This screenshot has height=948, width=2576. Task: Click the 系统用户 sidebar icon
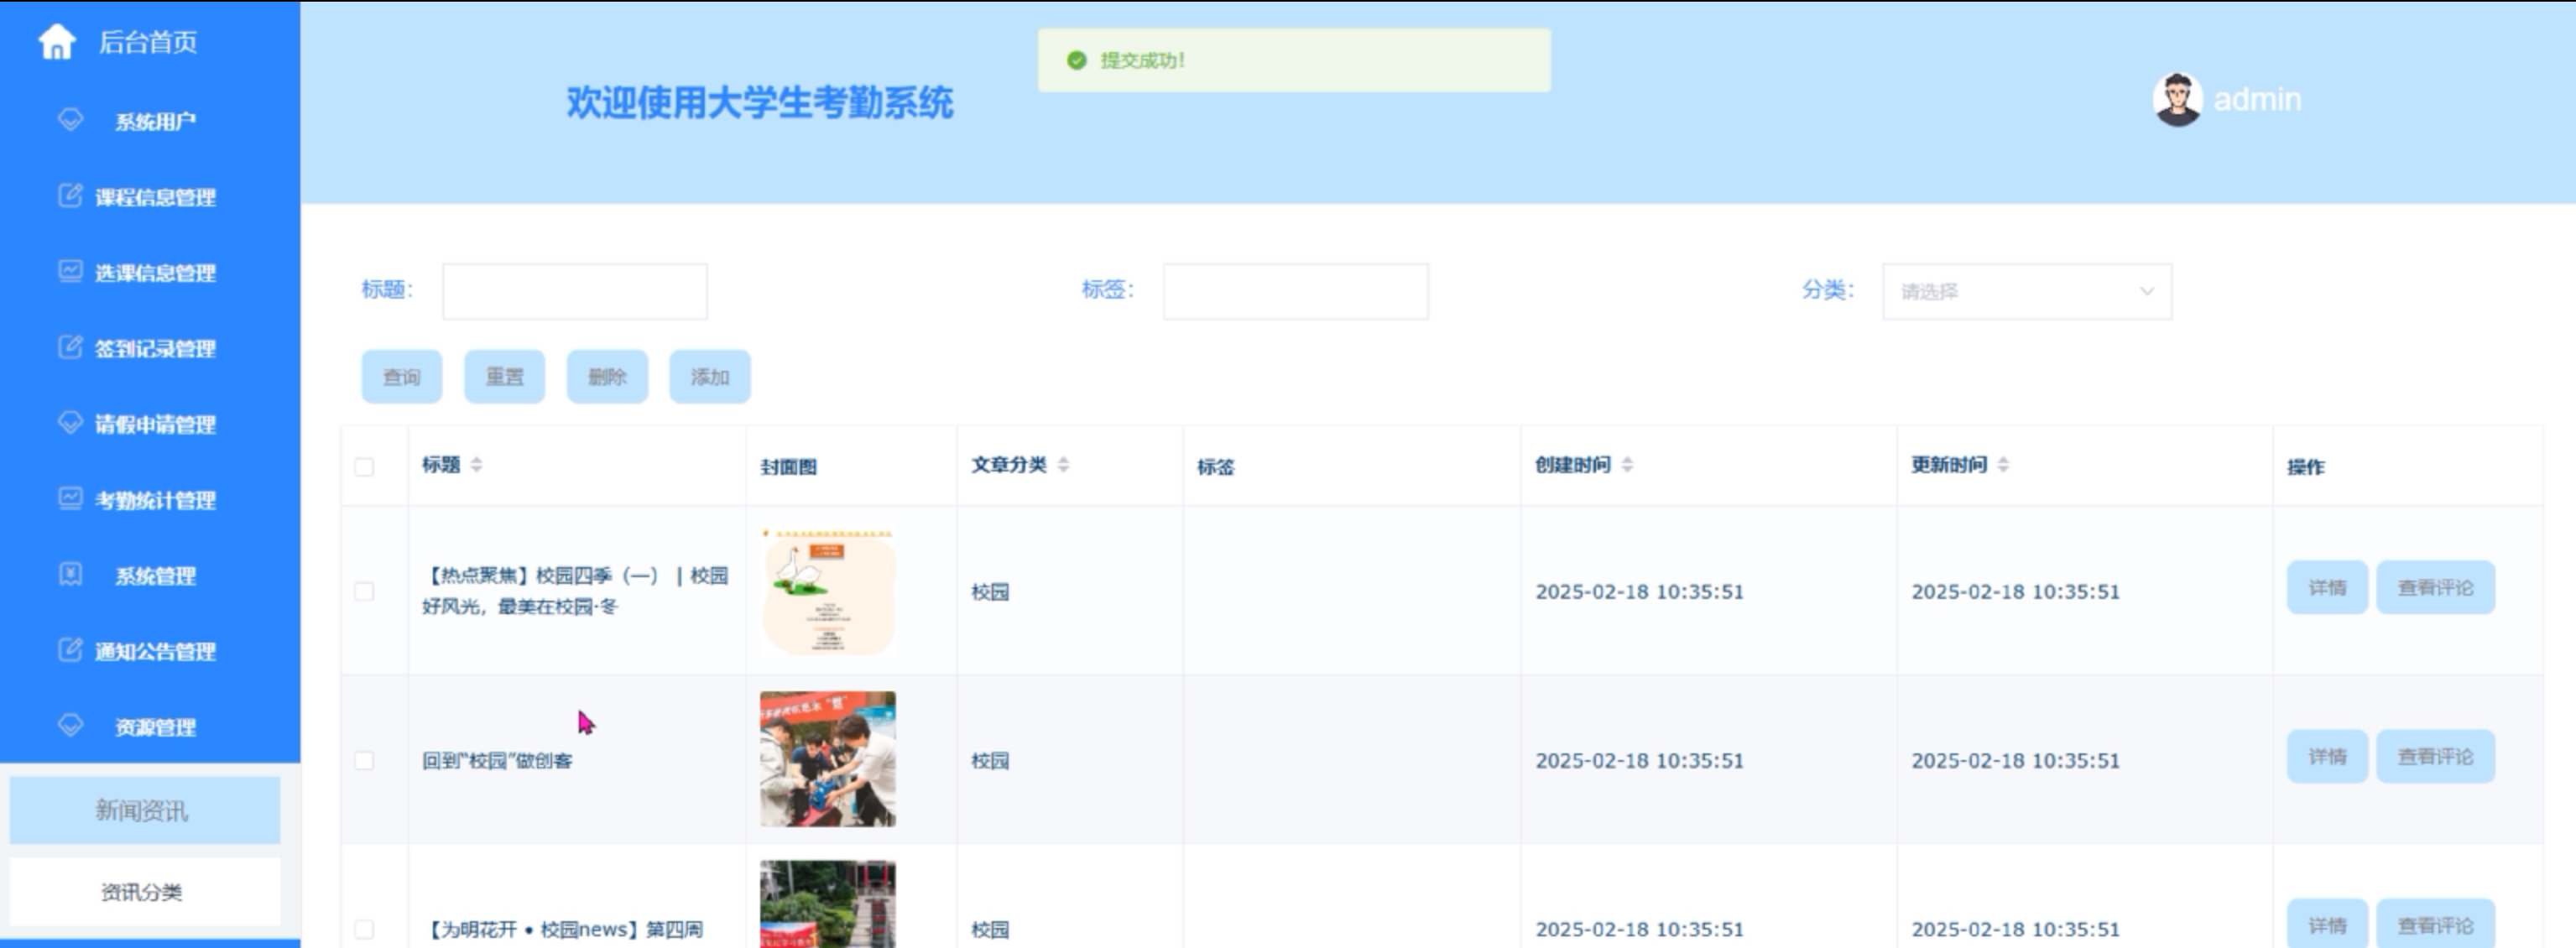pyautogui.click(x=70, y=120)
